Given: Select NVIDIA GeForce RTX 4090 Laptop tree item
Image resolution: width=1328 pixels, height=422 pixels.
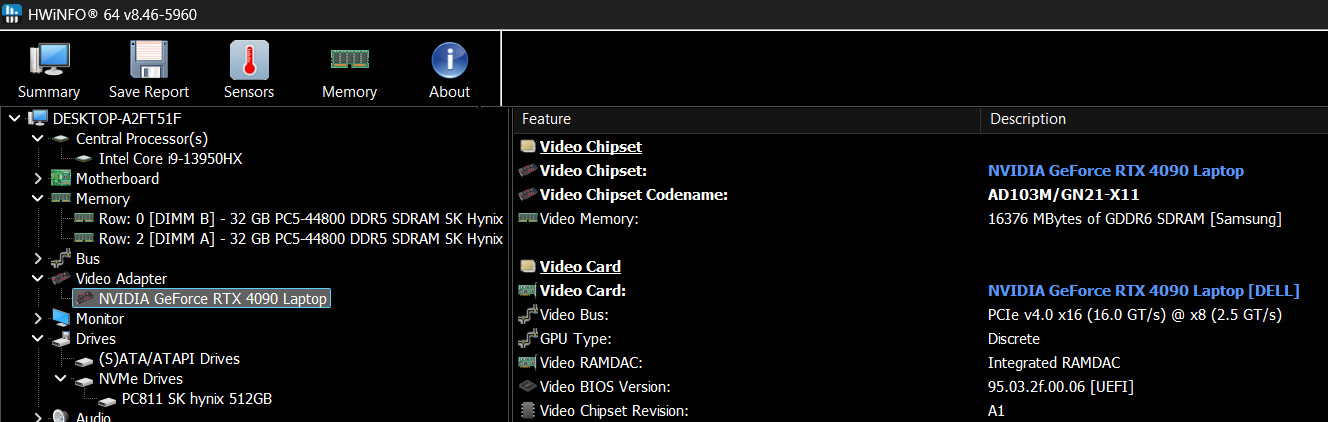Looking at the screenshot, I should click(213, 299).
